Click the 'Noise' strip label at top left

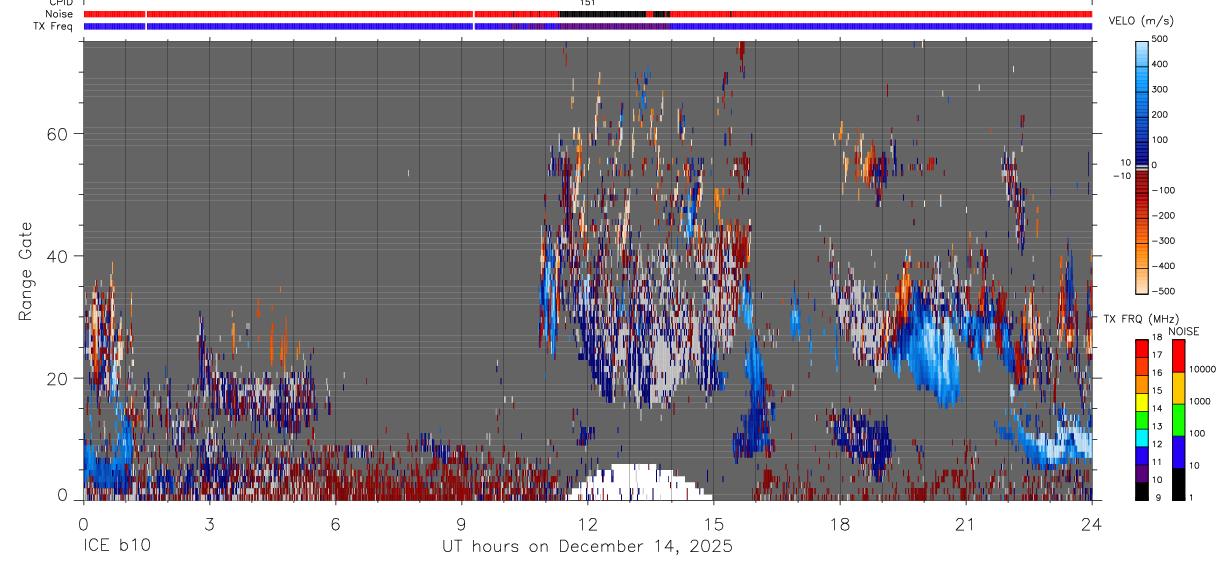(x=60, y=14)
